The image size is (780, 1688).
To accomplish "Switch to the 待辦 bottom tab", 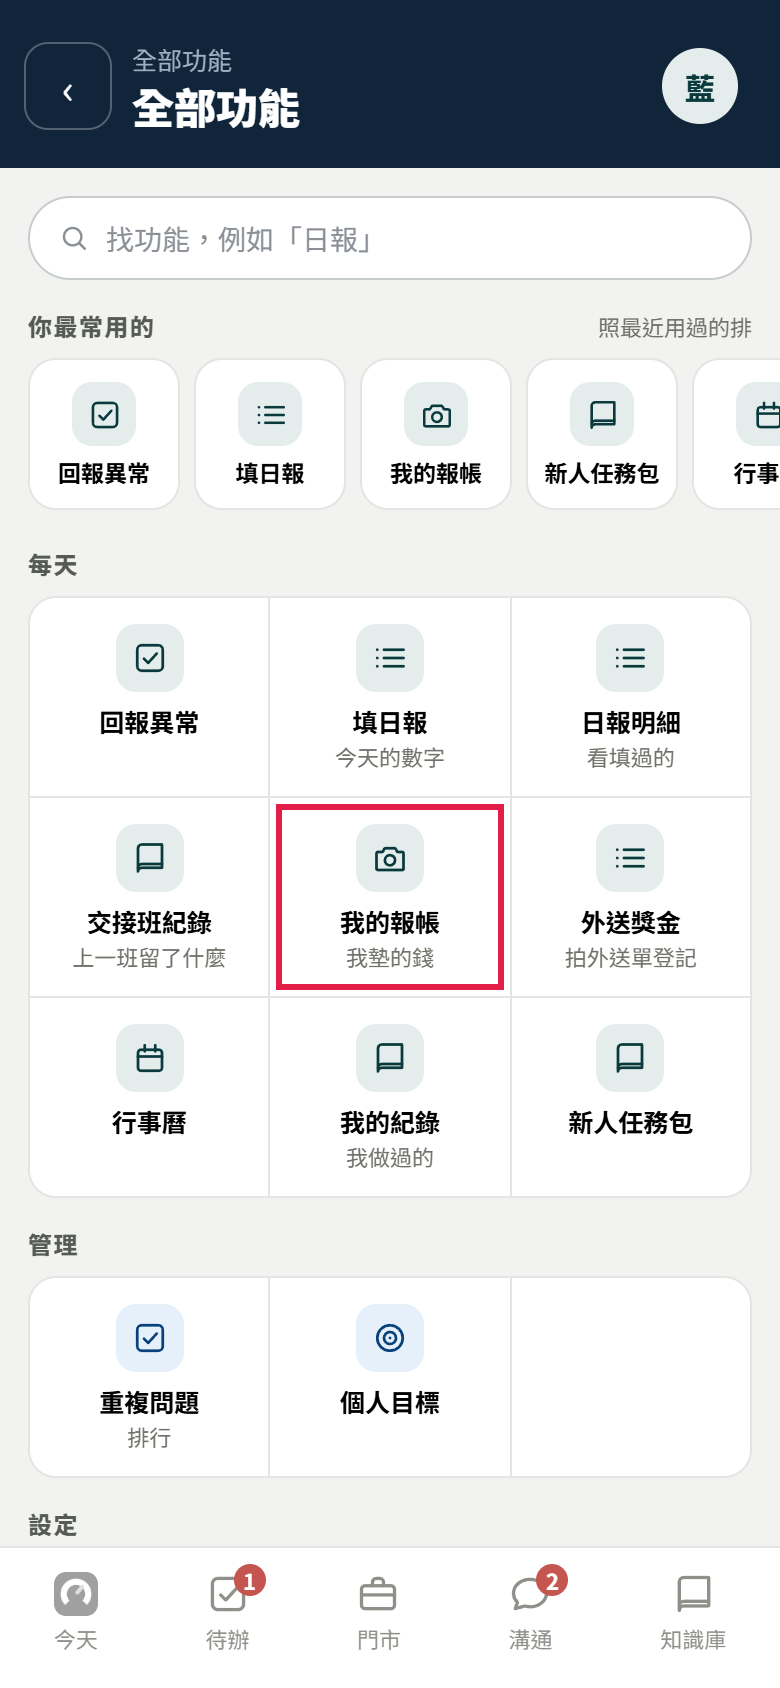I will 228,1610.
